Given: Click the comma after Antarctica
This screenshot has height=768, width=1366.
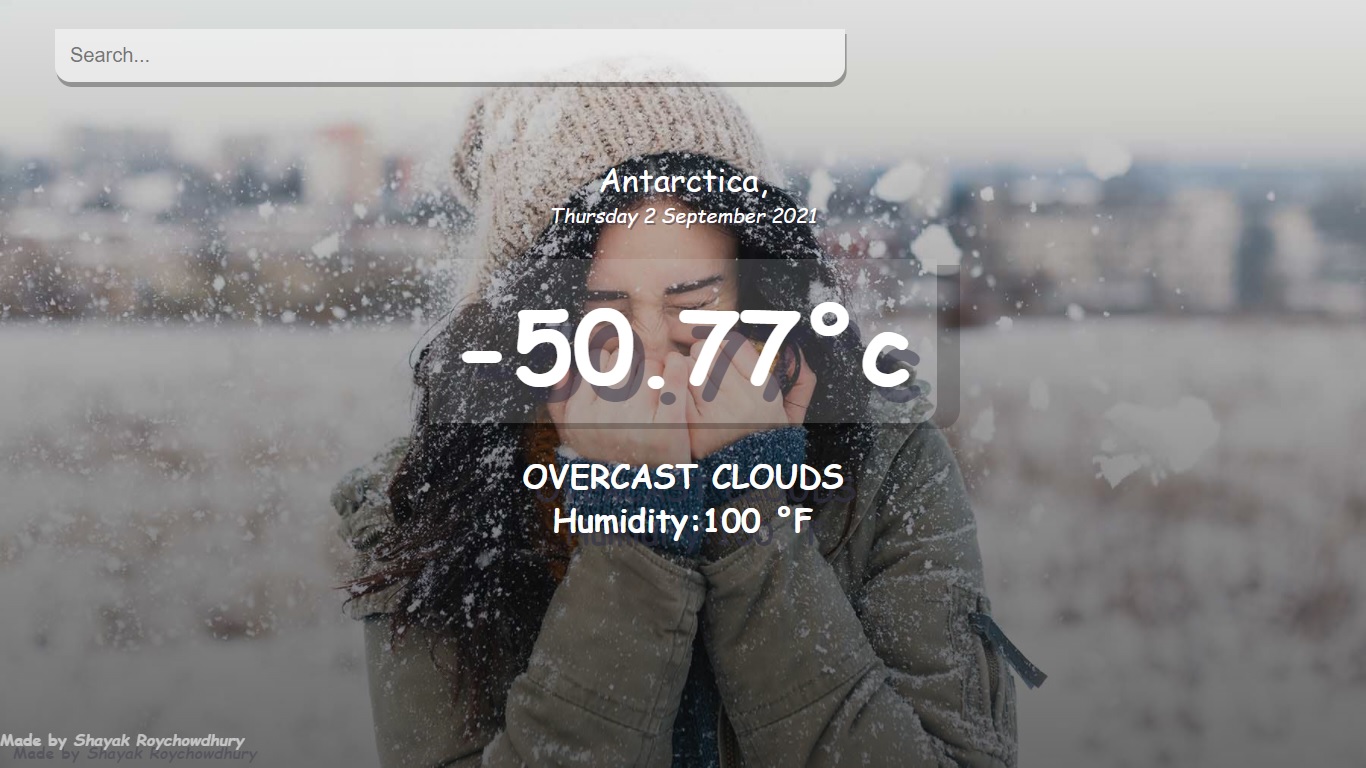Looking at the screenshot, I should click(x=764, y=190).
